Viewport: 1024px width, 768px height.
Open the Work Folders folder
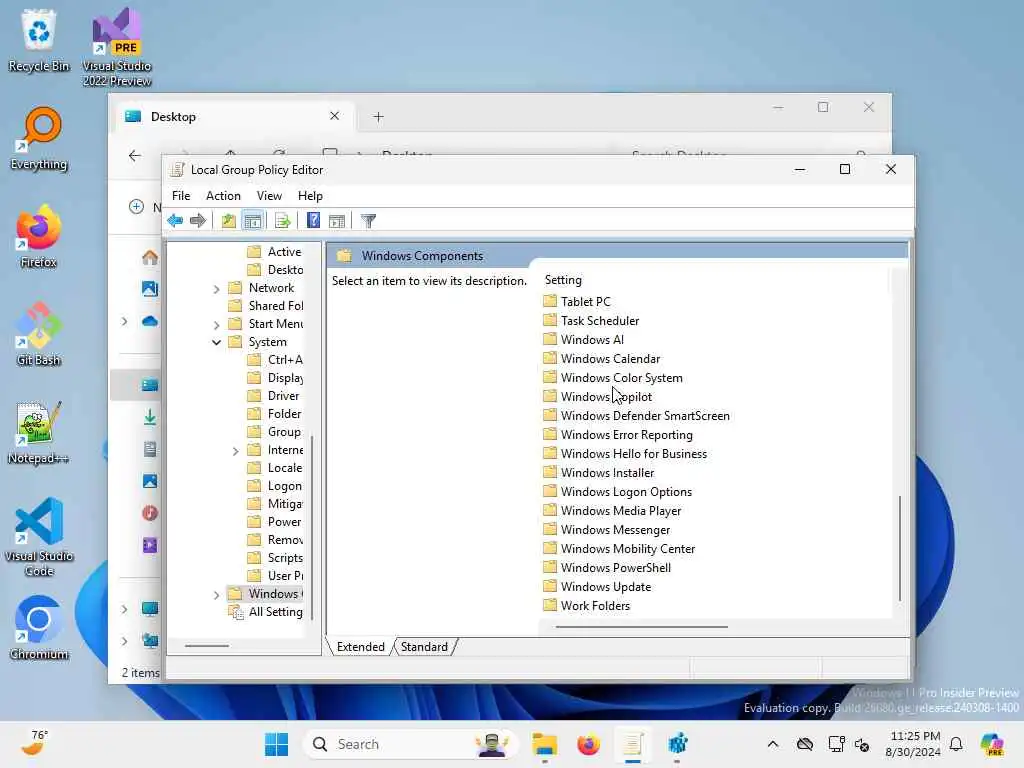(586, 605)
